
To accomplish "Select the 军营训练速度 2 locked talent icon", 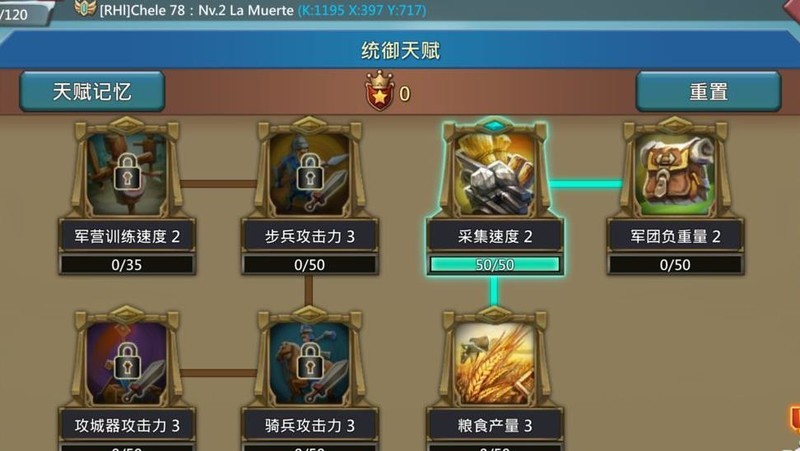I will click(x=127, y=170).
